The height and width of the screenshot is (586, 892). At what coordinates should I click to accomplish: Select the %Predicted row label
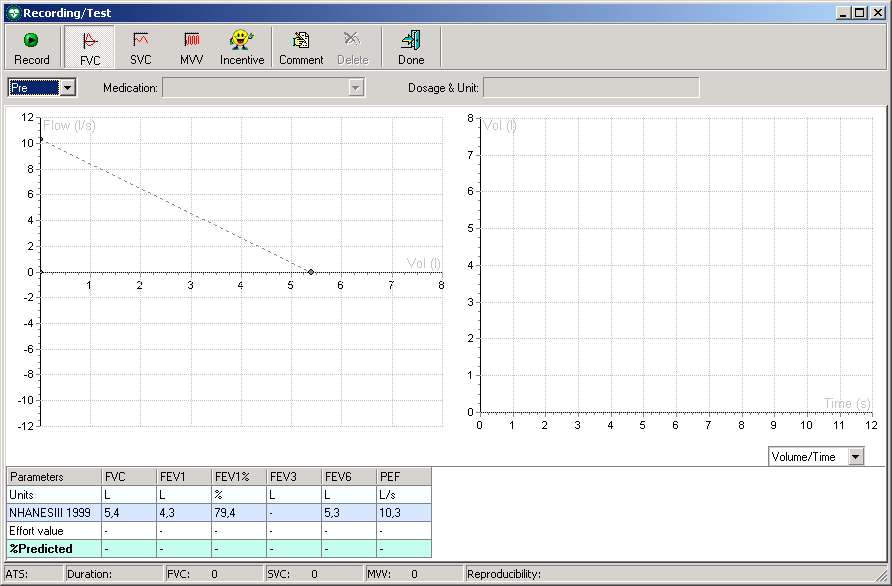coord(54,549)
